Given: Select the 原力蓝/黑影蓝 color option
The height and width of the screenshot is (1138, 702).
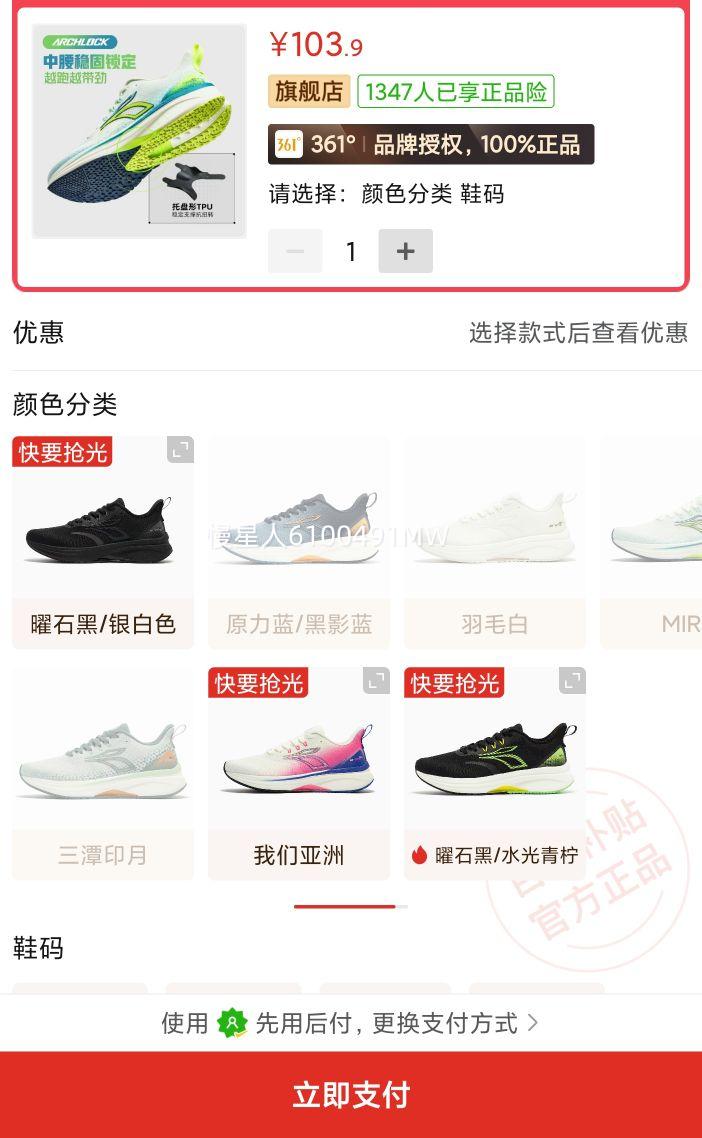Looking at the screenshot, I should coord(299,542).
